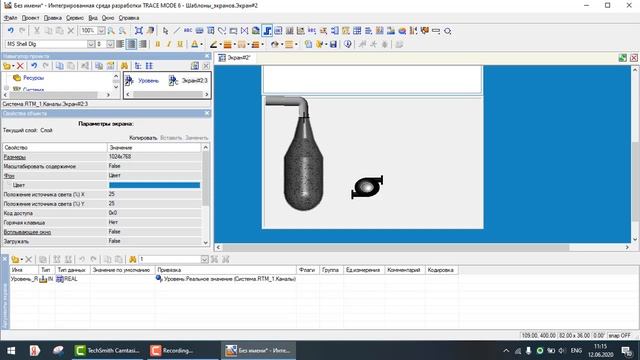Open the Окно menu

tap(108, 18)
